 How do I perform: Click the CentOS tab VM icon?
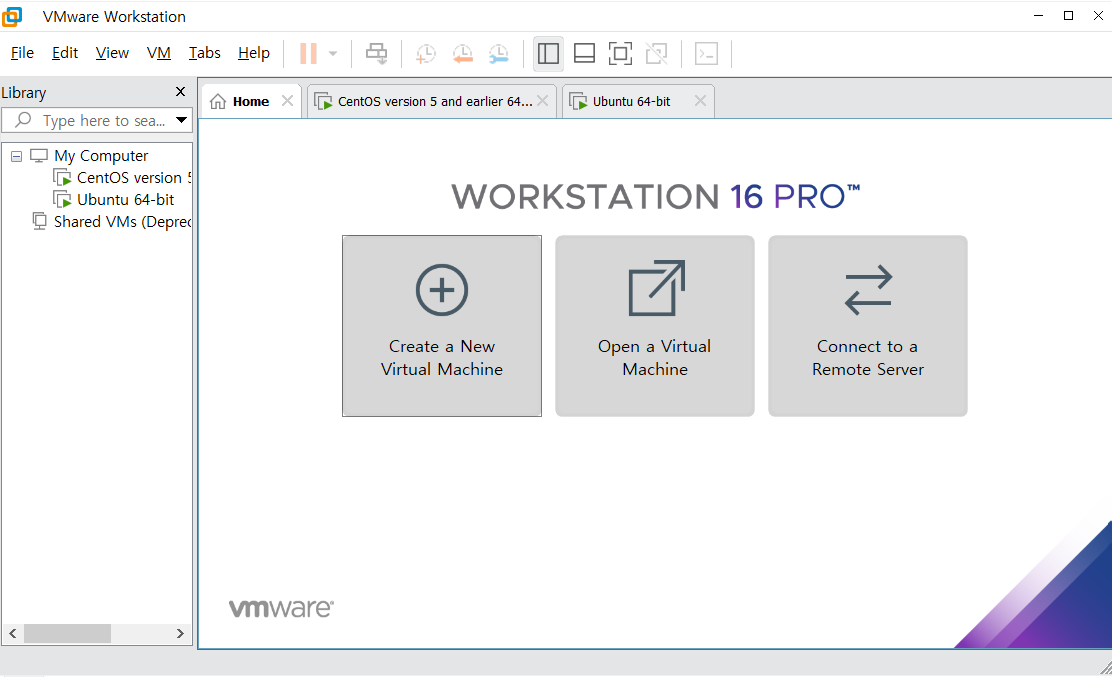[x=323, y=101]
